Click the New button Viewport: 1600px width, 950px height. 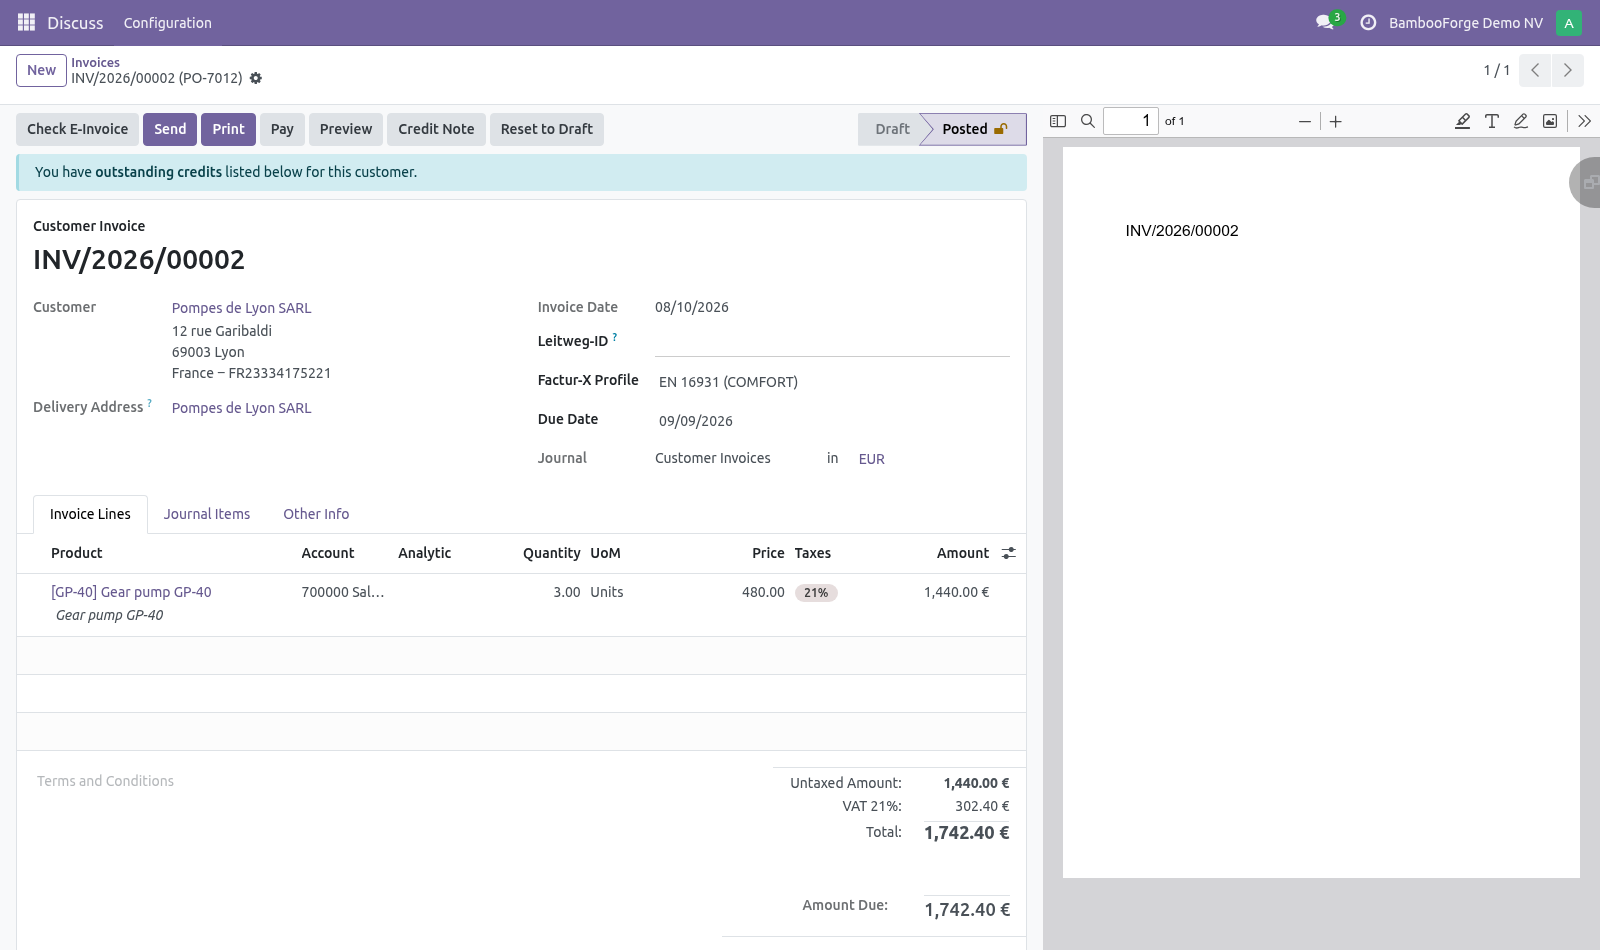pos(42,70)
